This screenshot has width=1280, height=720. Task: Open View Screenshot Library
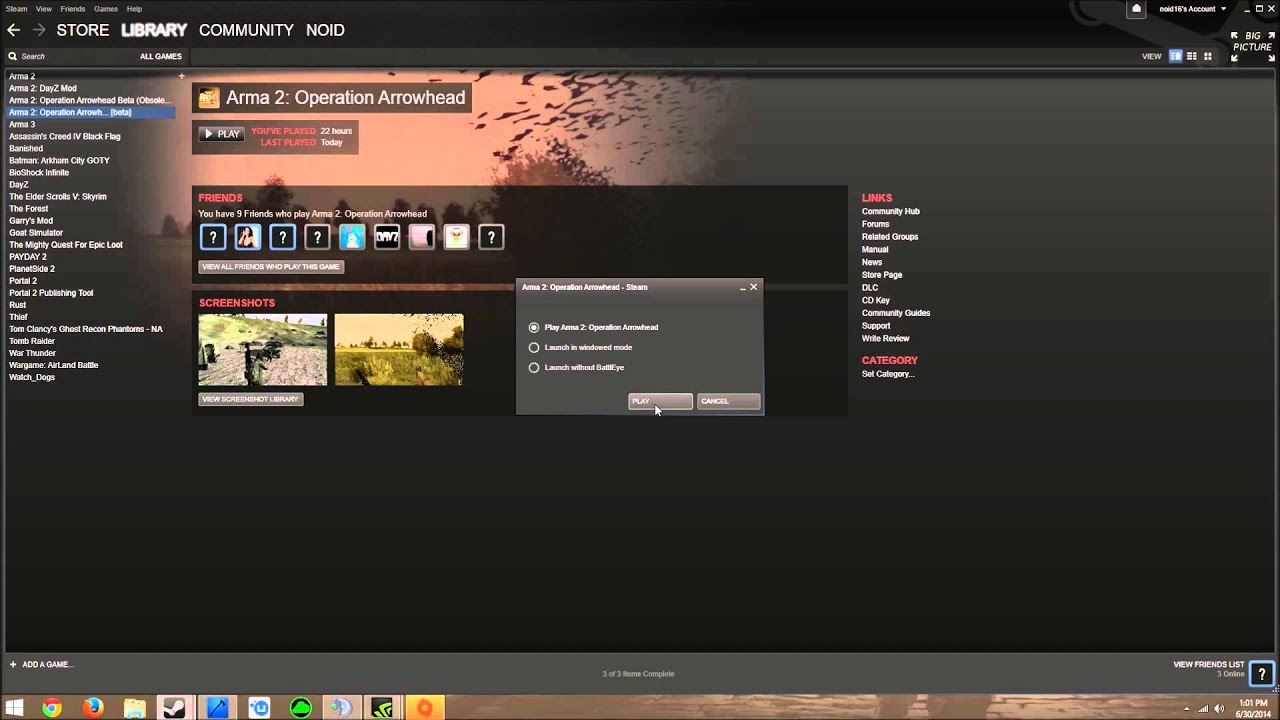point(250,399)
